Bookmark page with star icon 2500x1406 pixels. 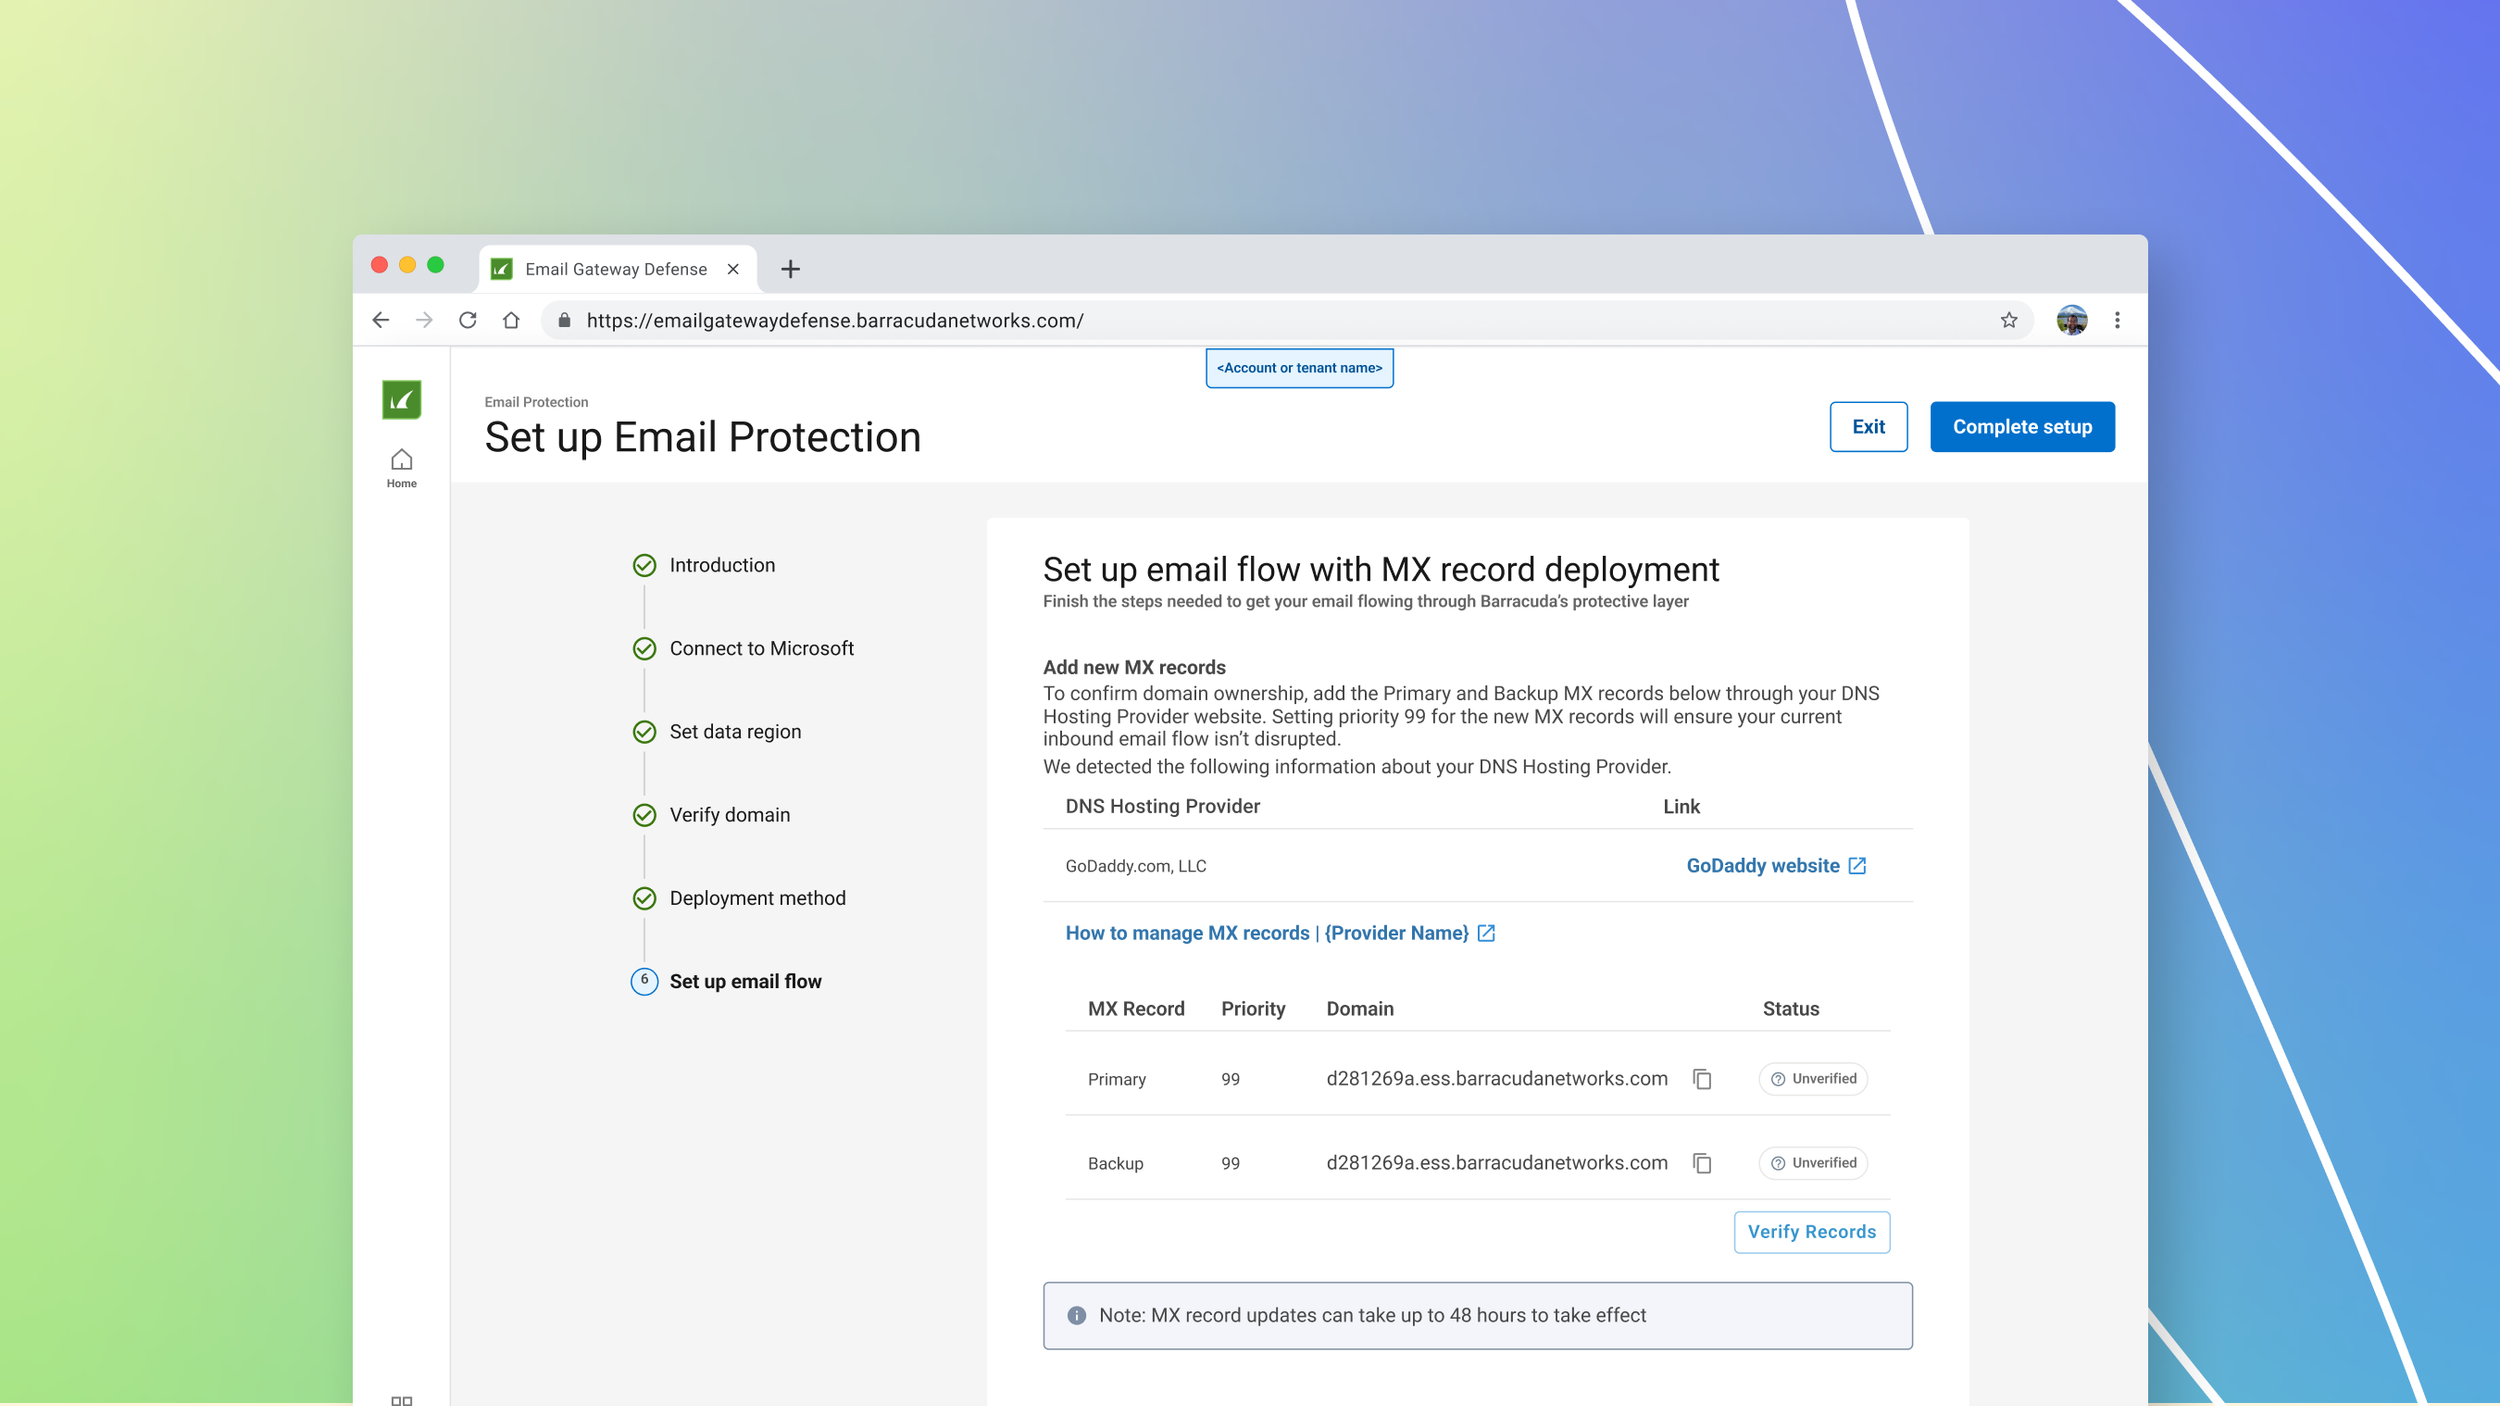(x=2008, y=320)
